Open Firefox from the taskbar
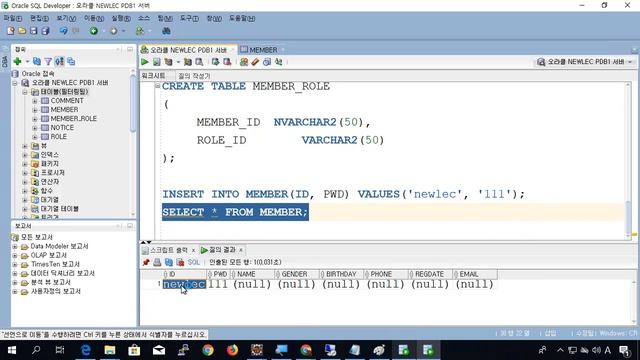The width and height of the screenshot is (640, 360). tap(232, 350)
